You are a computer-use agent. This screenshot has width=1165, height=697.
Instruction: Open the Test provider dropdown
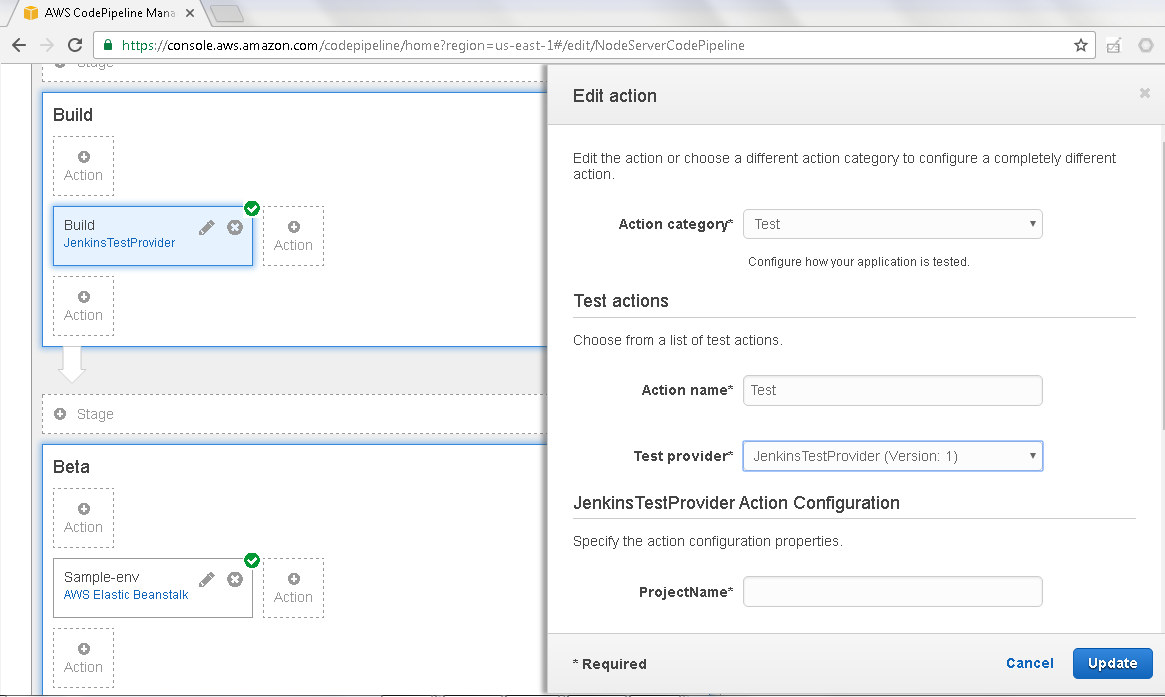point(892,456)
